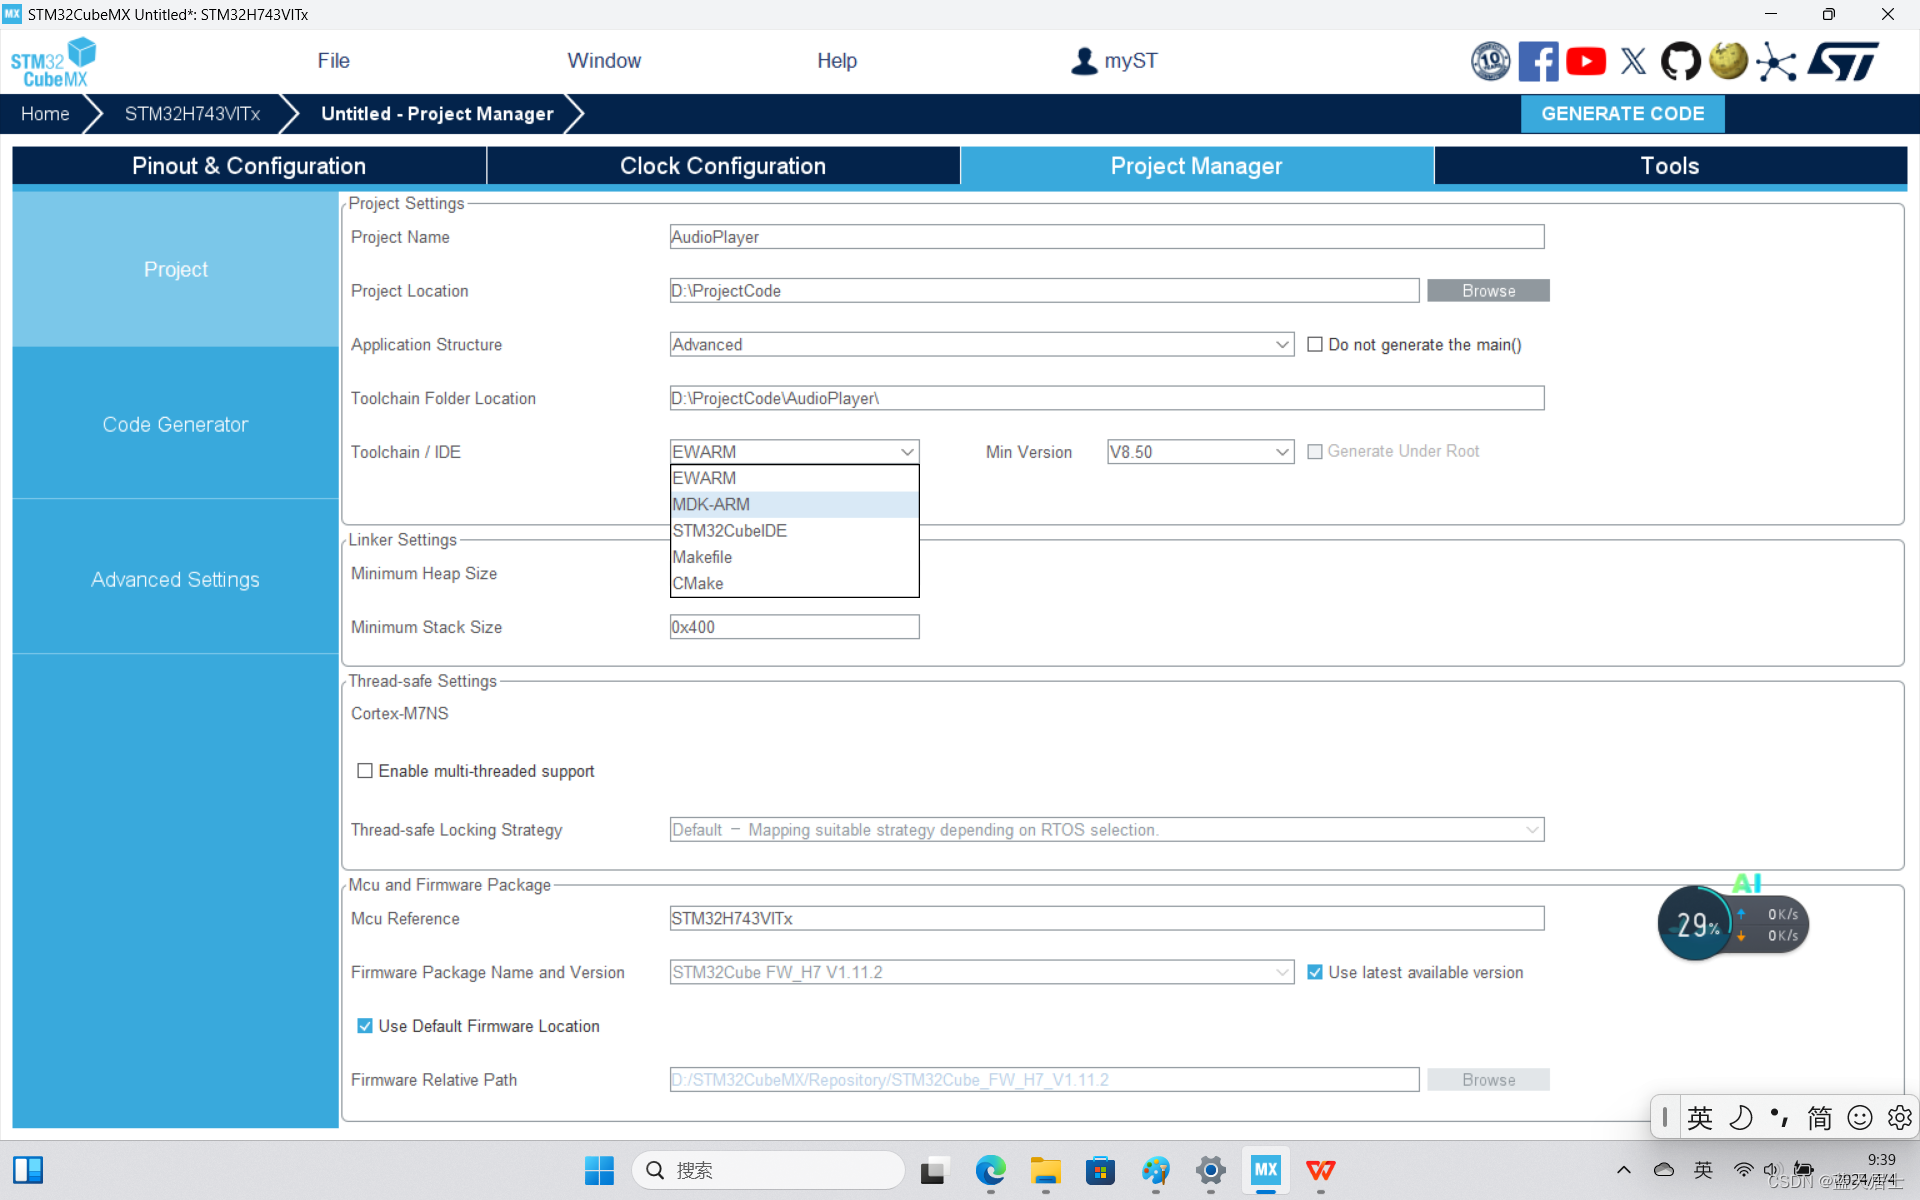This screenshot has height=1200, width=1920.
Task: Open the File menu
Action: (333, 61)
